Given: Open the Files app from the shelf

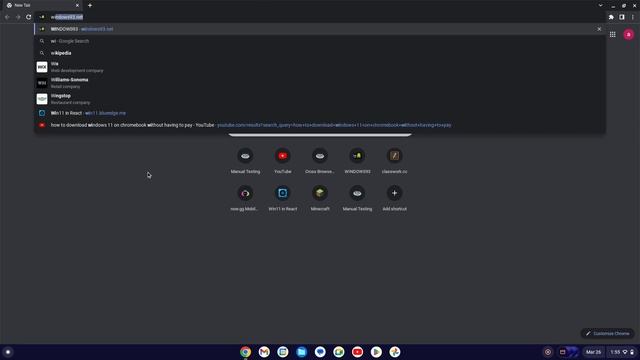Looking at the screenshot, I should pos(301,352).
